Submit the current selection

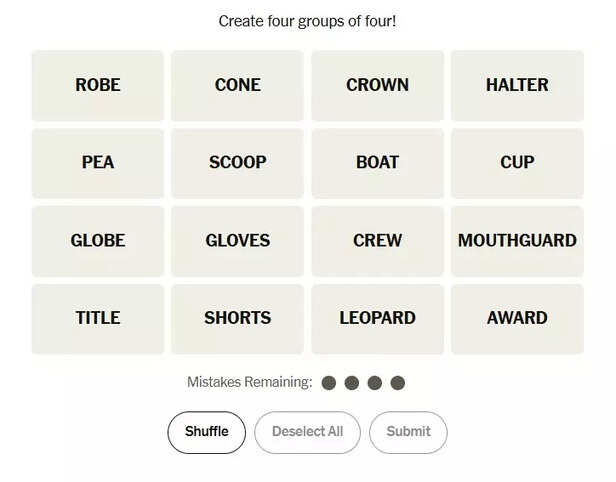point(408,432)
